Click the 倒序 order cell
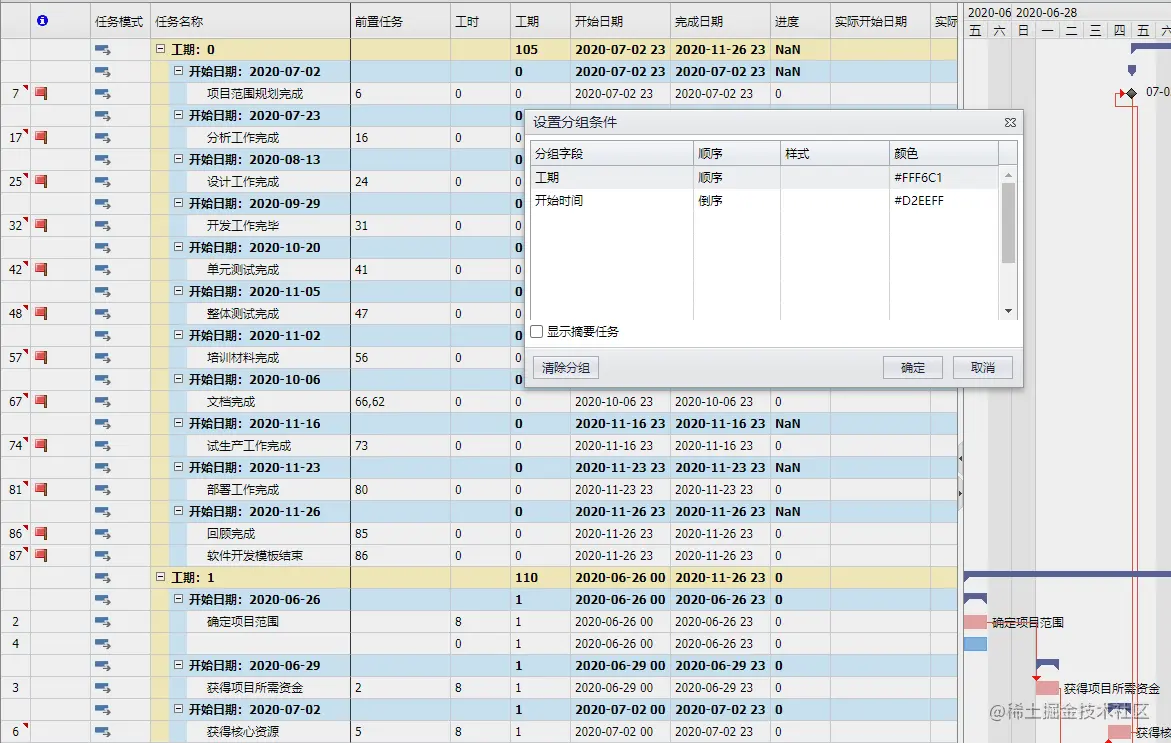This screenshot has height=743, width=1171. pos(737,201)
